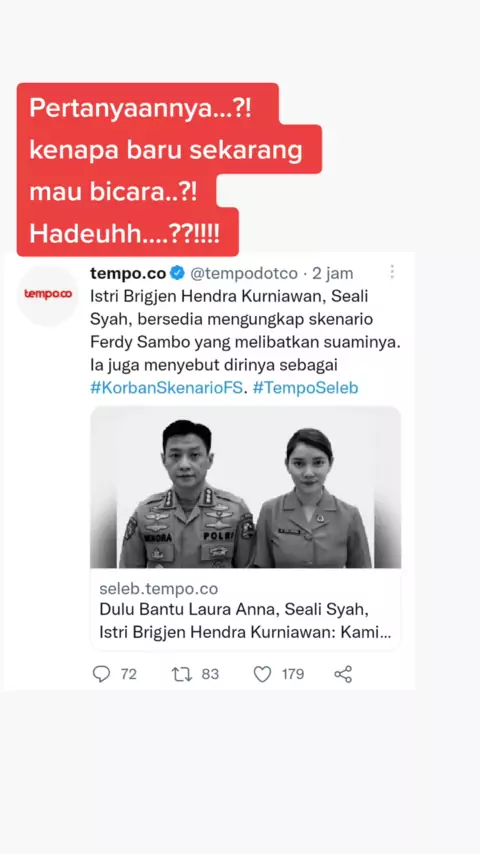Click the blue verified badge
Screen dimensions: 480x854
[x=177, y=273]
